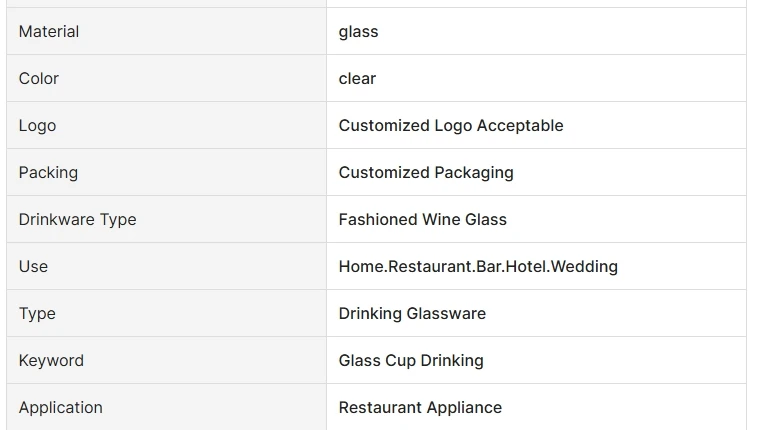This screenshot has width=761, height=430.
Task: Select the 'Customized Packaging' value
Action: point(426,173)
